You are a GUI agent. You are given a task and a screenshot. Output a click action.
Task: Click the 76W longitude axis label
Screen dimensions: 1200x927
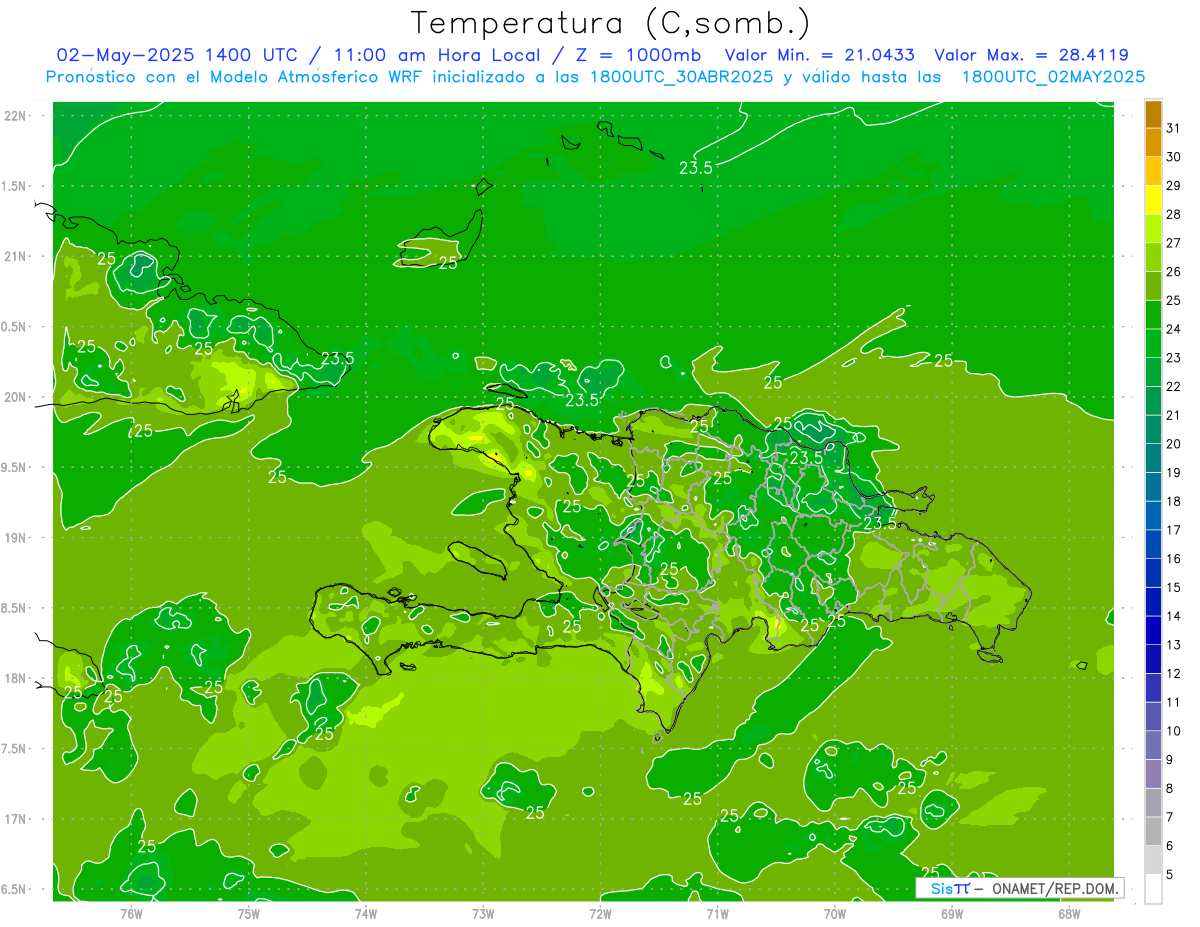pos(131,913)
